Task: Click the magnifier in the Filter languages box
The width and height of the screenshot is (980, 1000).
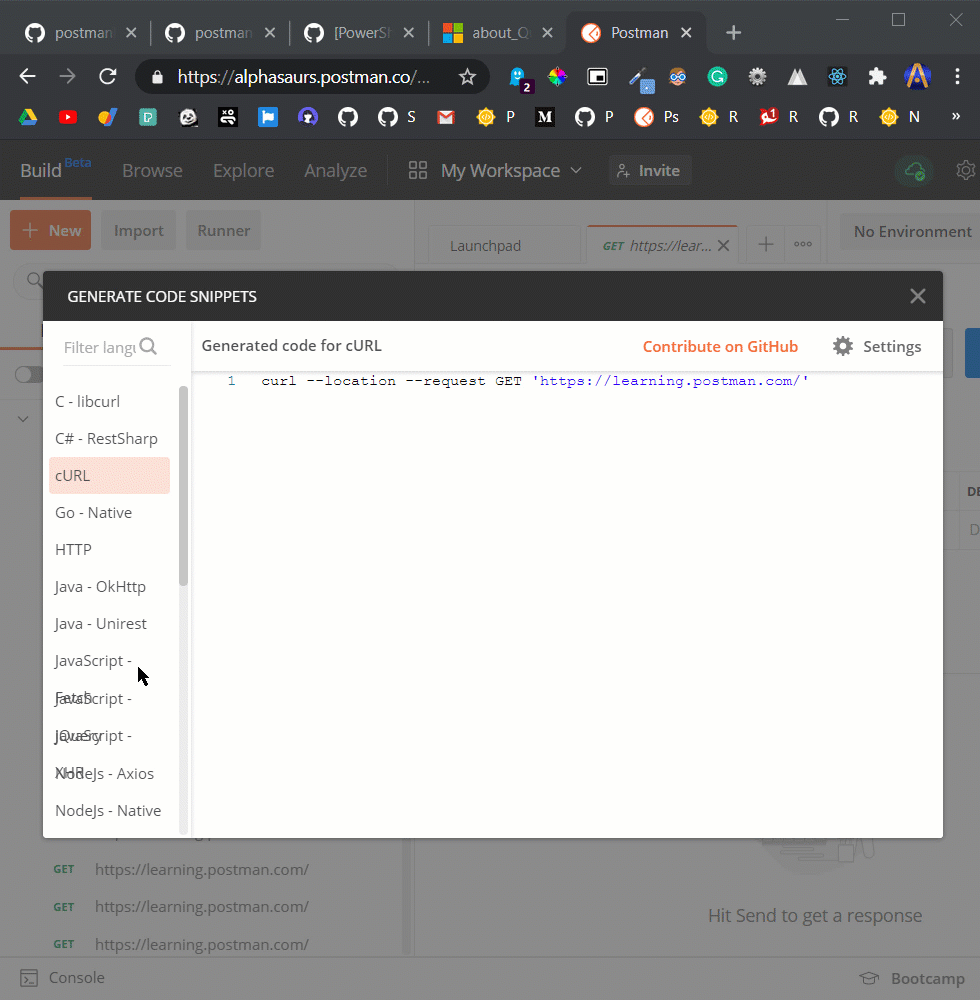Action: (x=148, y=346)
